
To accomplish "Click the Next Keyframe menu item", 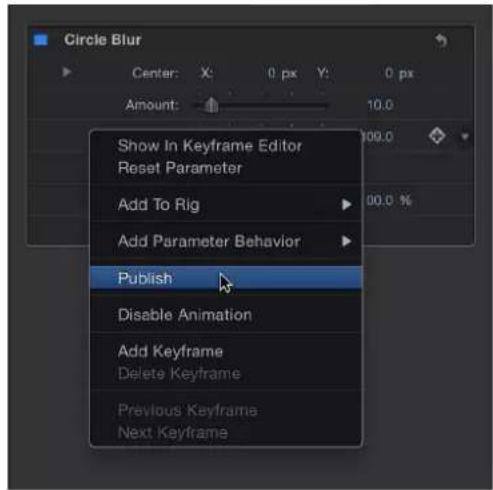I will (x=226, y=433).
